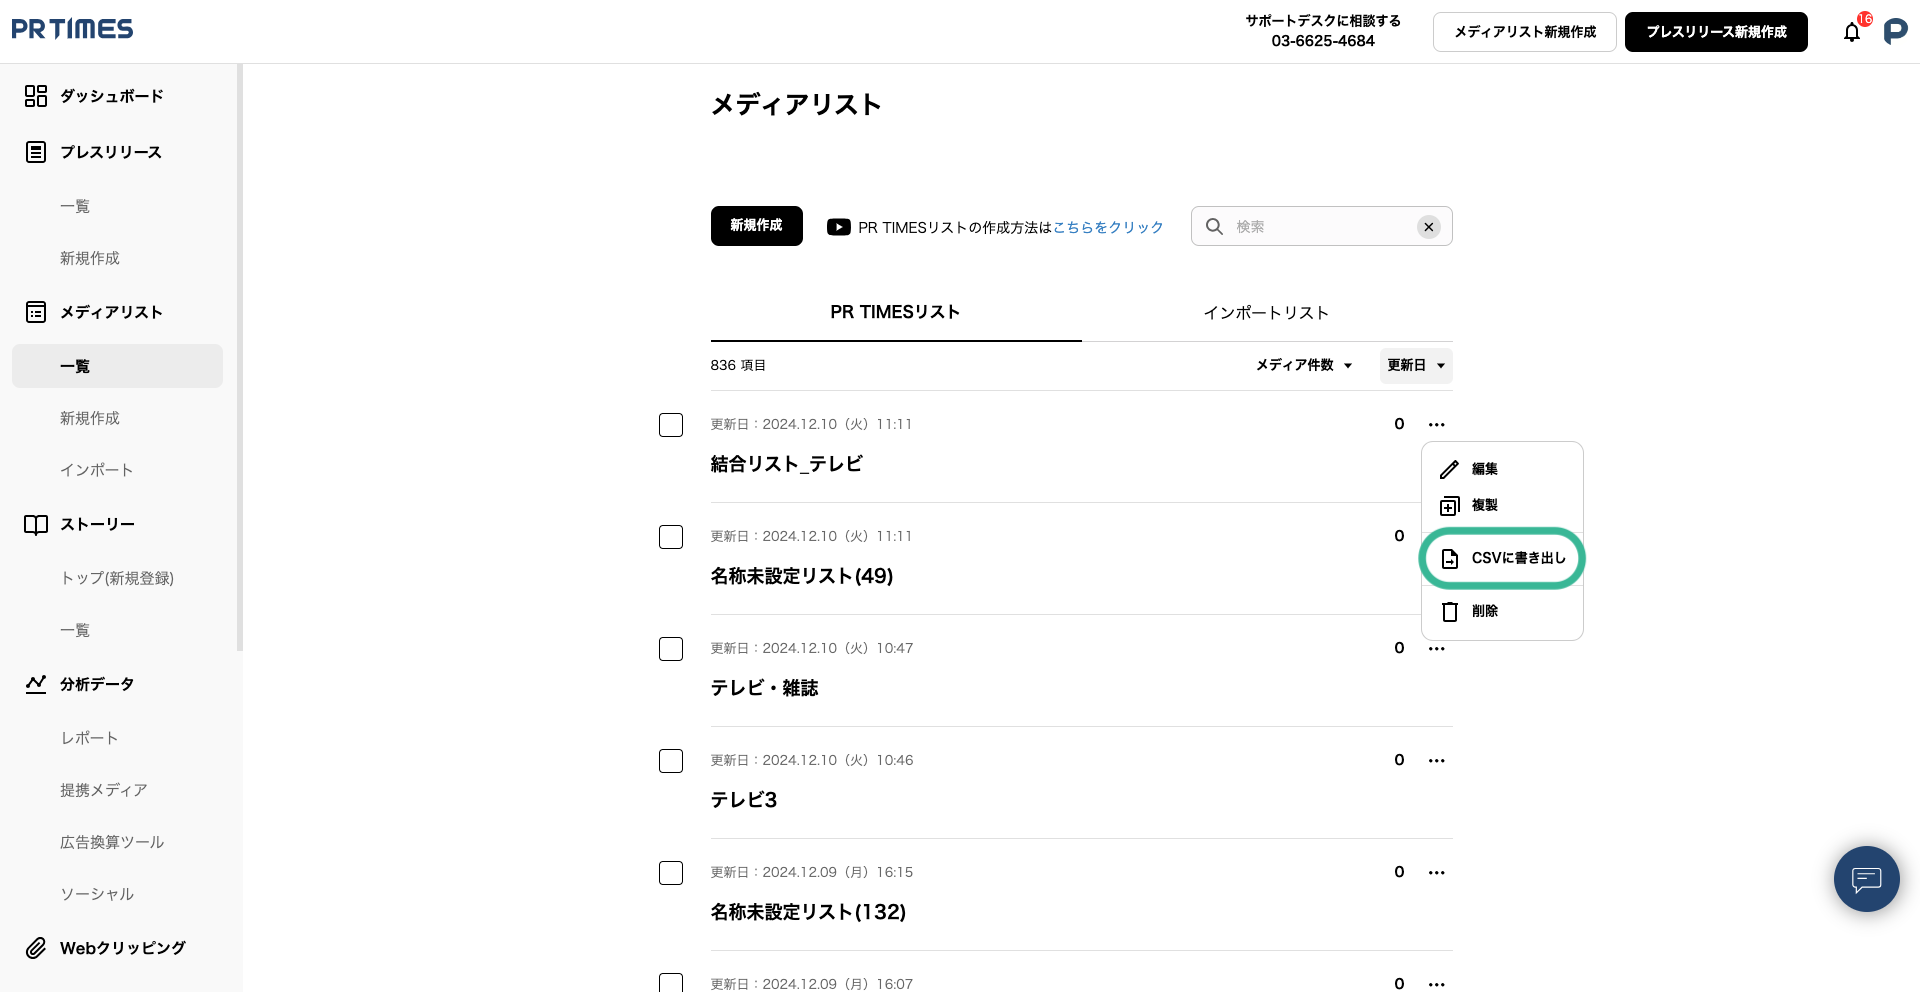1920x992 pixels.
Task: Switch to the インポートリスト tab
Action: pos(1266,313)
